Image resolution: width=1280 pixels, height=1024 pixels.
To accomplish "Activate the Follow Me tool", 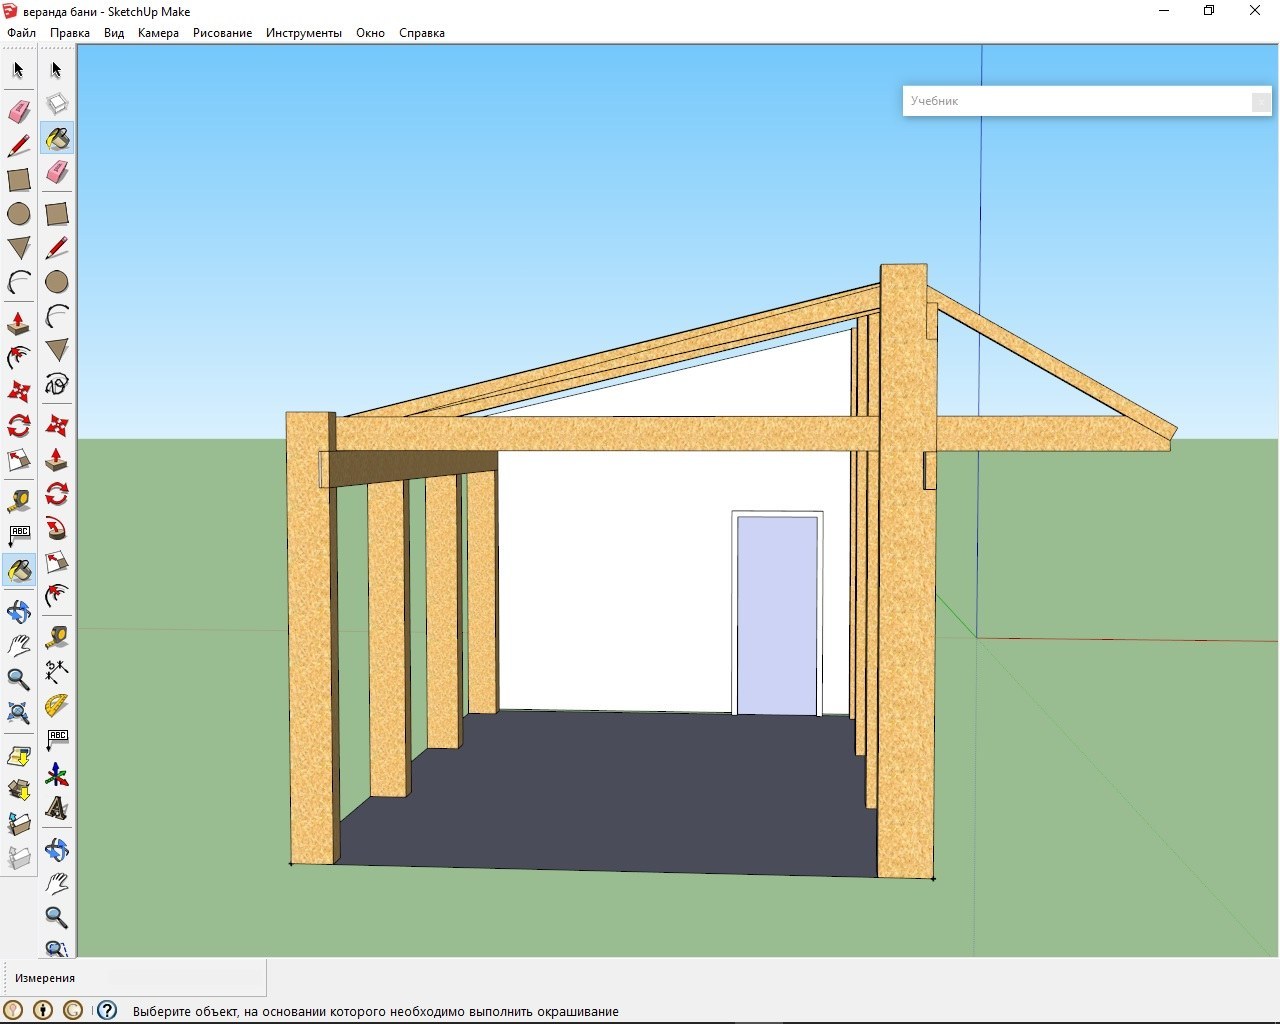I will pos(19,357).
